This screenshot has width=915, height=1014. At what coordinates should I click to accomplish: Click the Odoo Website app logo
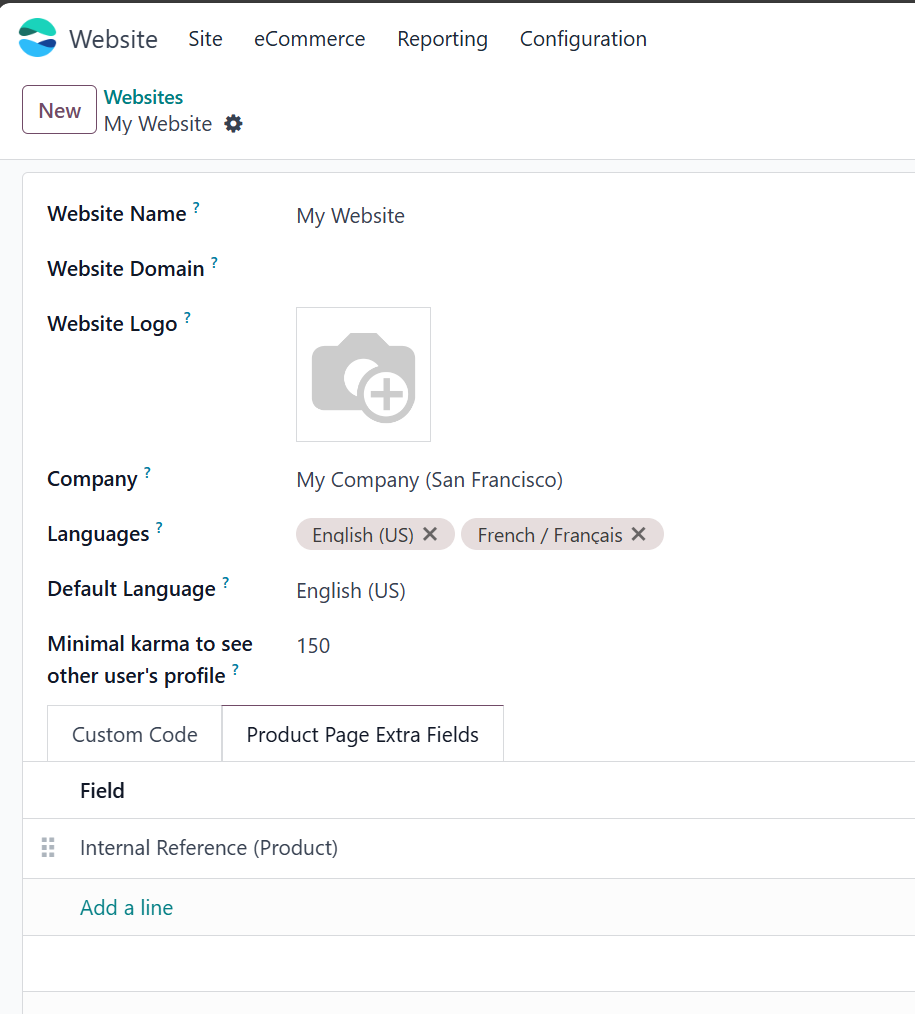(38, 38)
